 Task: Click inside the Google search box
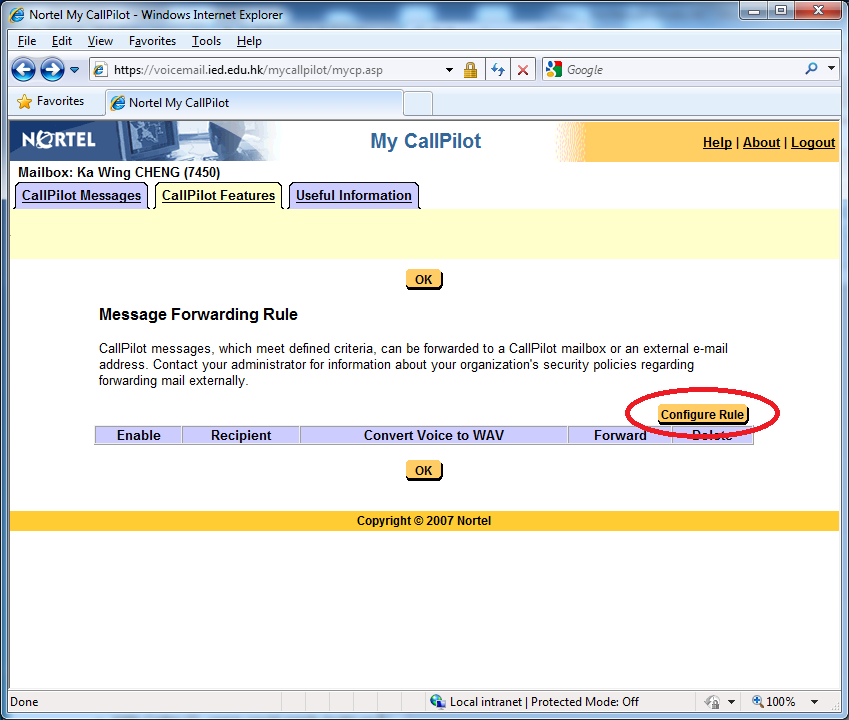pos(682,70)
